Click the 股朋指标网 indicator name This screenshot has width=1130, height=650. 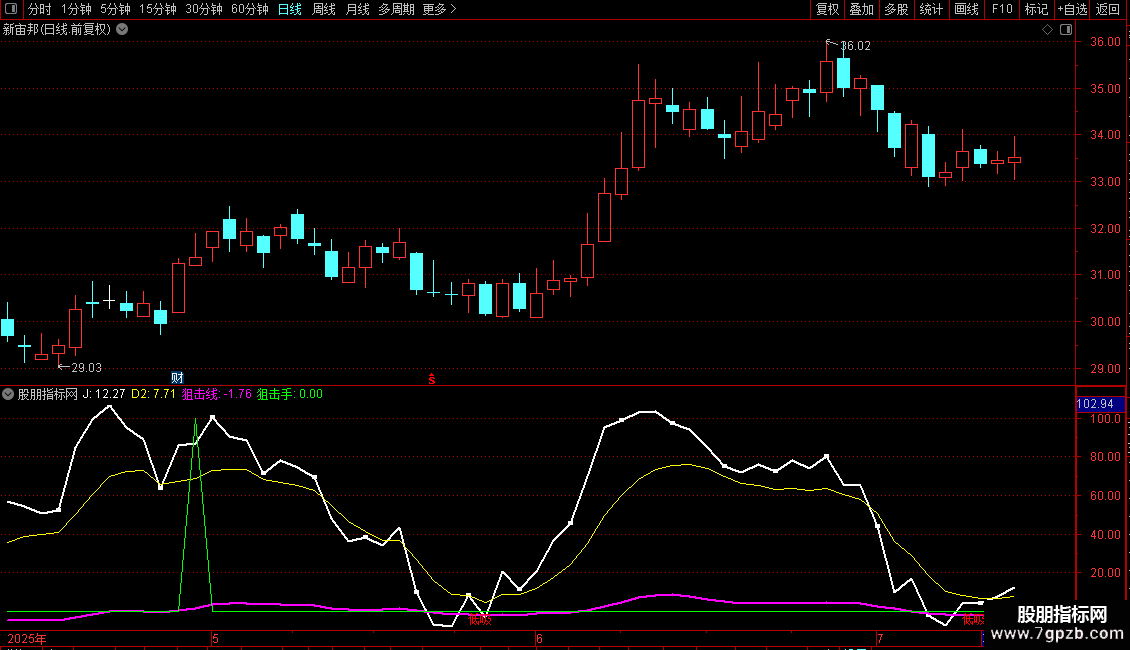point(48,394)
